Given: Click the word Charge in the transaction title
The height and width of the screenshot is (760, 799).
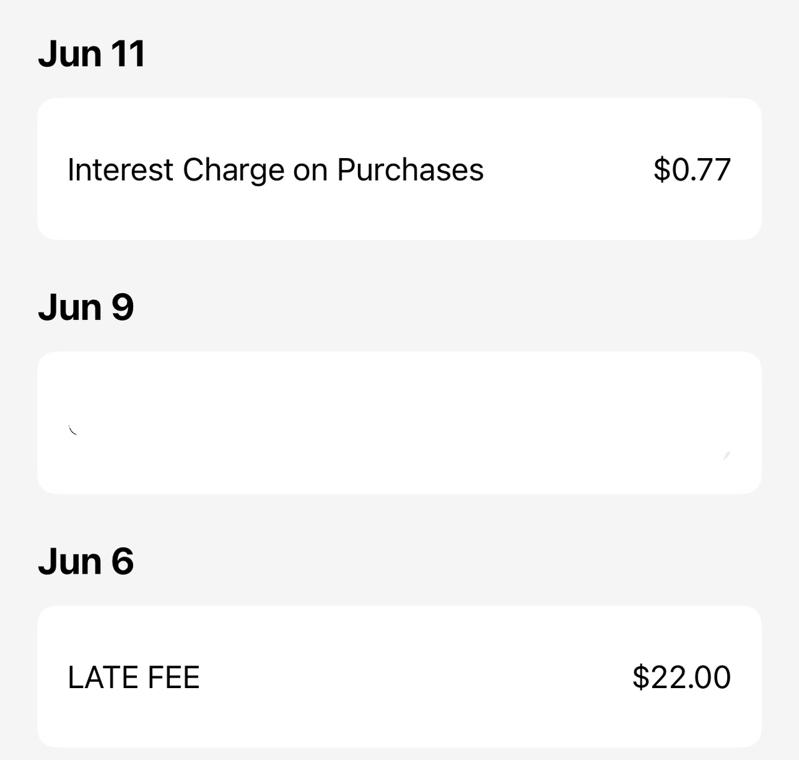Looking at the screenshot, I should [x=233, y=170].
